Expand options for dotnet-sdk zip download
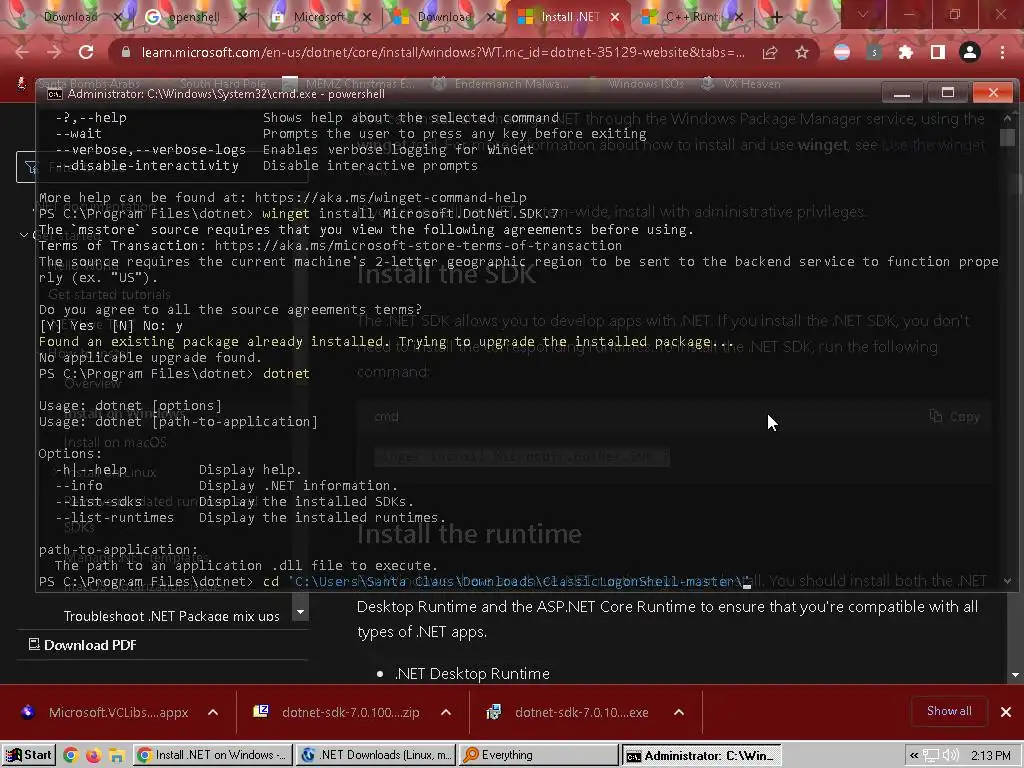Viewport: 1024px width, 768px height. [446, 712]
